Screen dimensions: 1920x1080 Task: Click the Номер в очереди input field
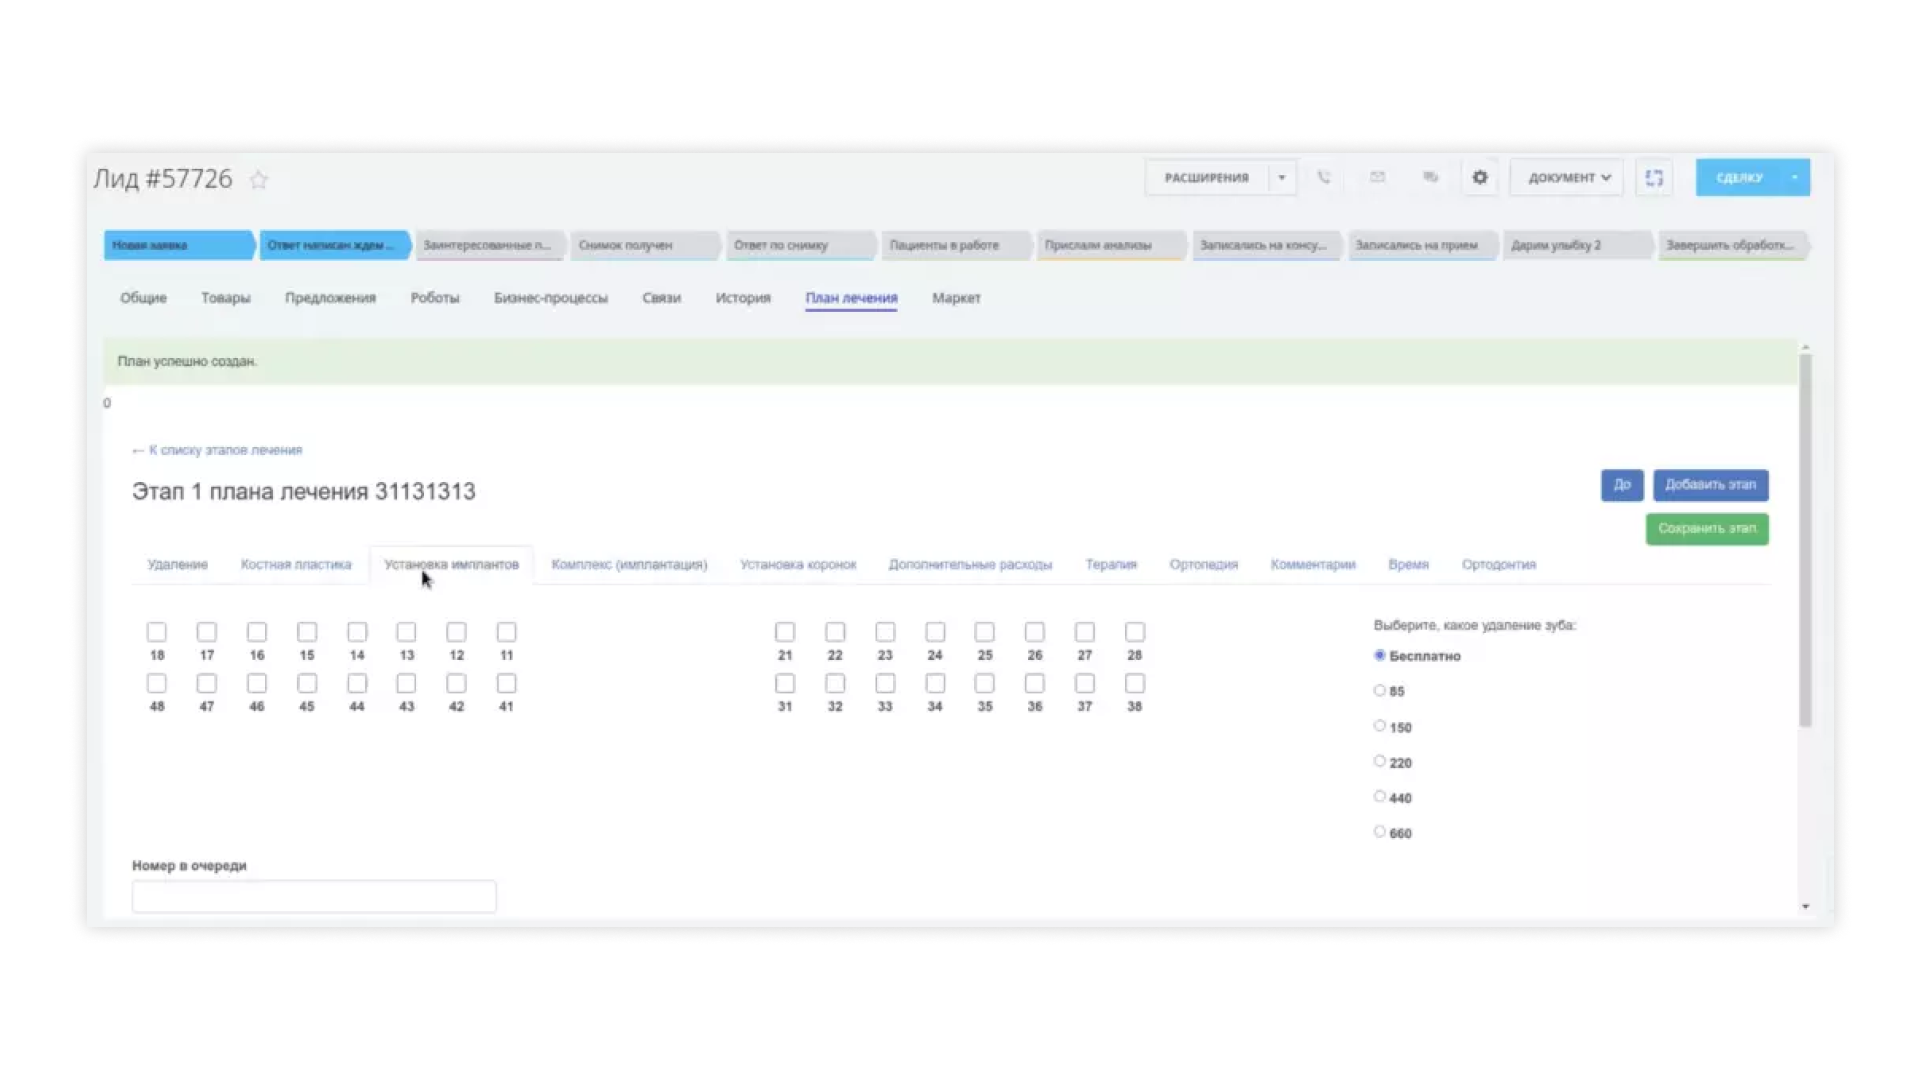click(x=314, y=896)
